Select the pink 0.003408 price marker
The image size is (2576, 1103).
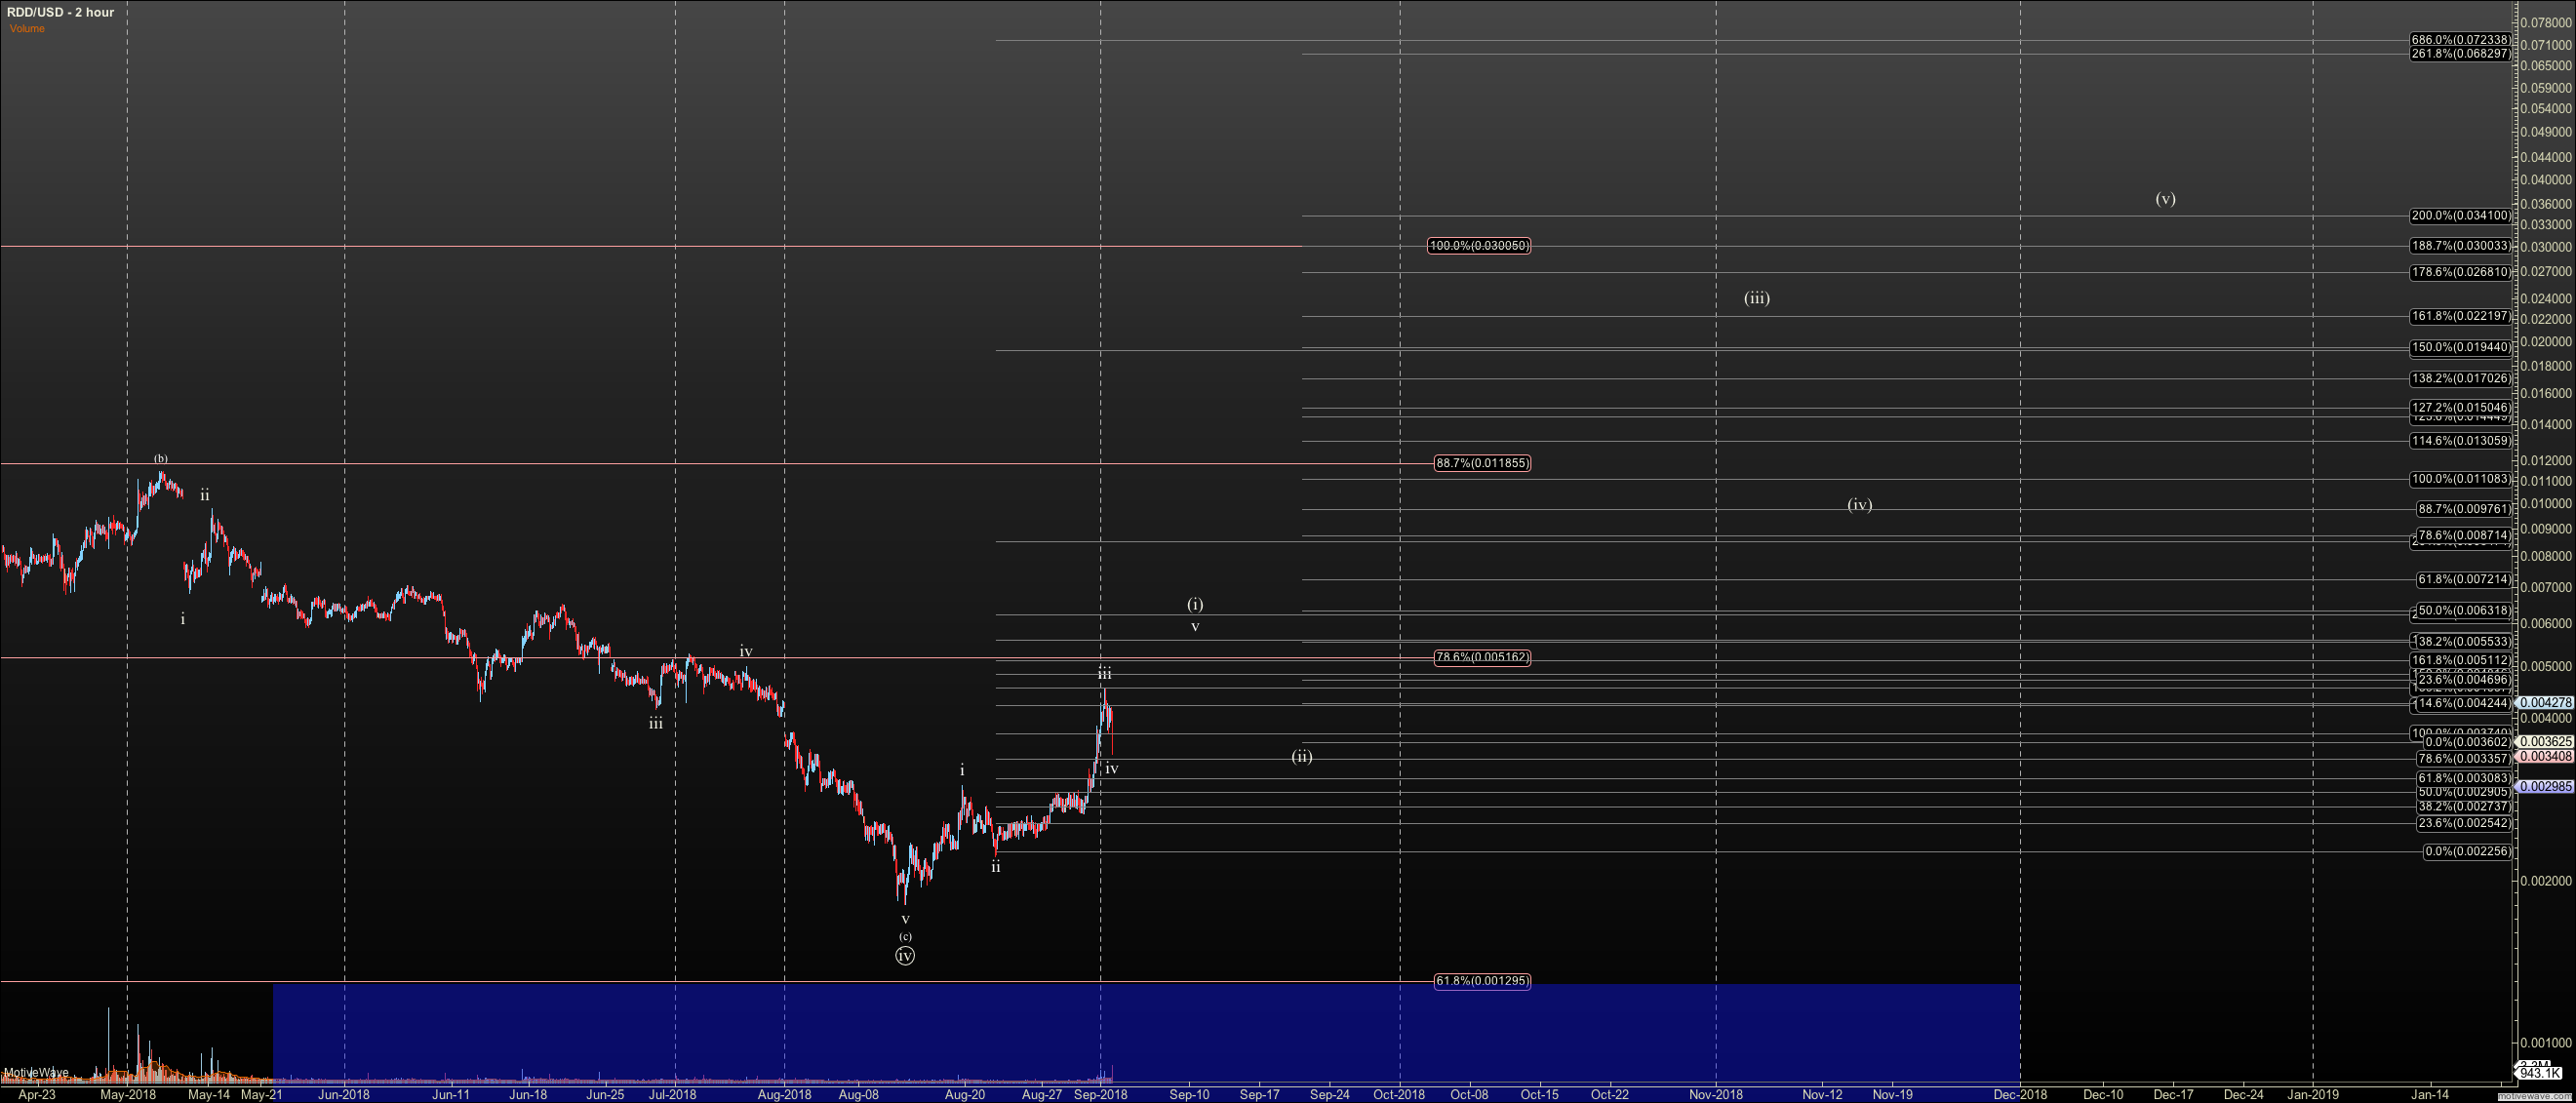click(2544, 757)
